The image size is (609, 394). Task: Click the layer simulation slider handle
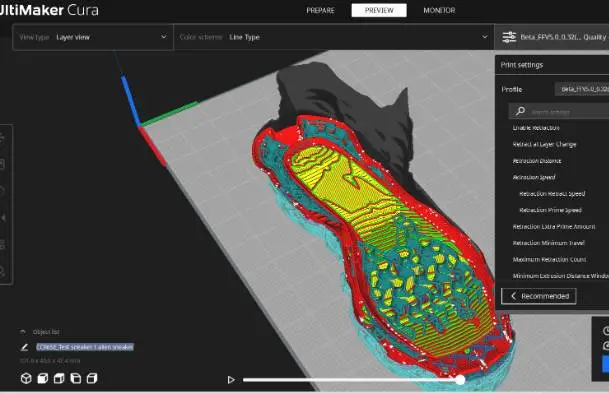(460, 380)
